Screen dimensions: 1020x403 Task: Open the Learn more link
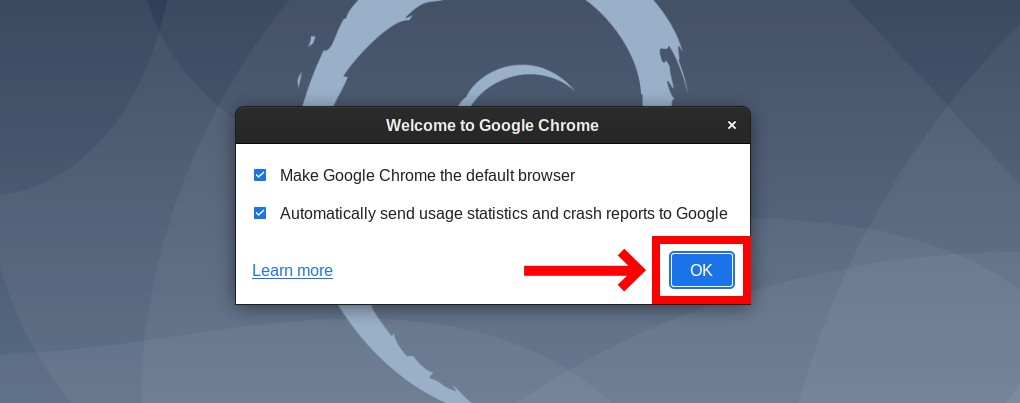coord(292,270)
